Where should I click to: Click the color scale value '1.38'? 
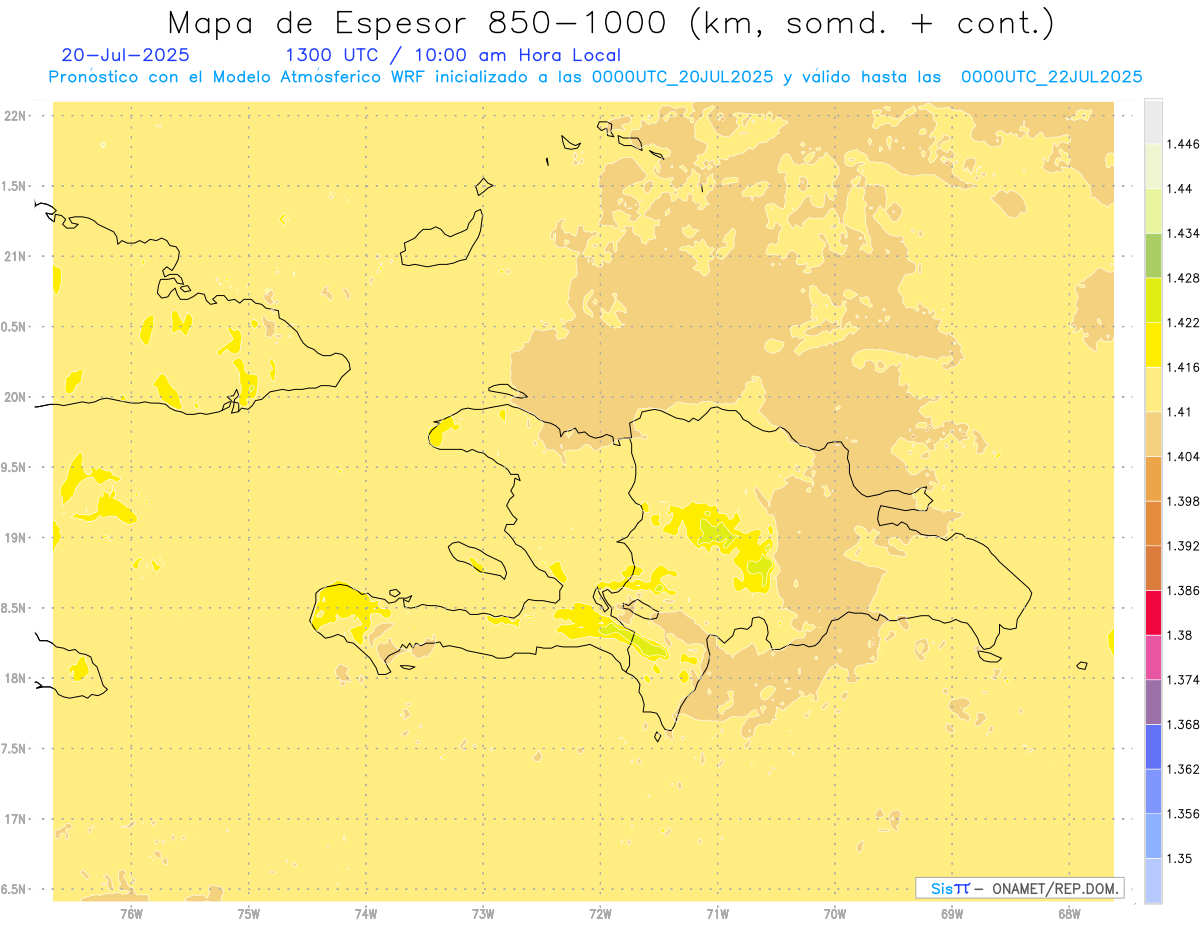[1179, 635]
